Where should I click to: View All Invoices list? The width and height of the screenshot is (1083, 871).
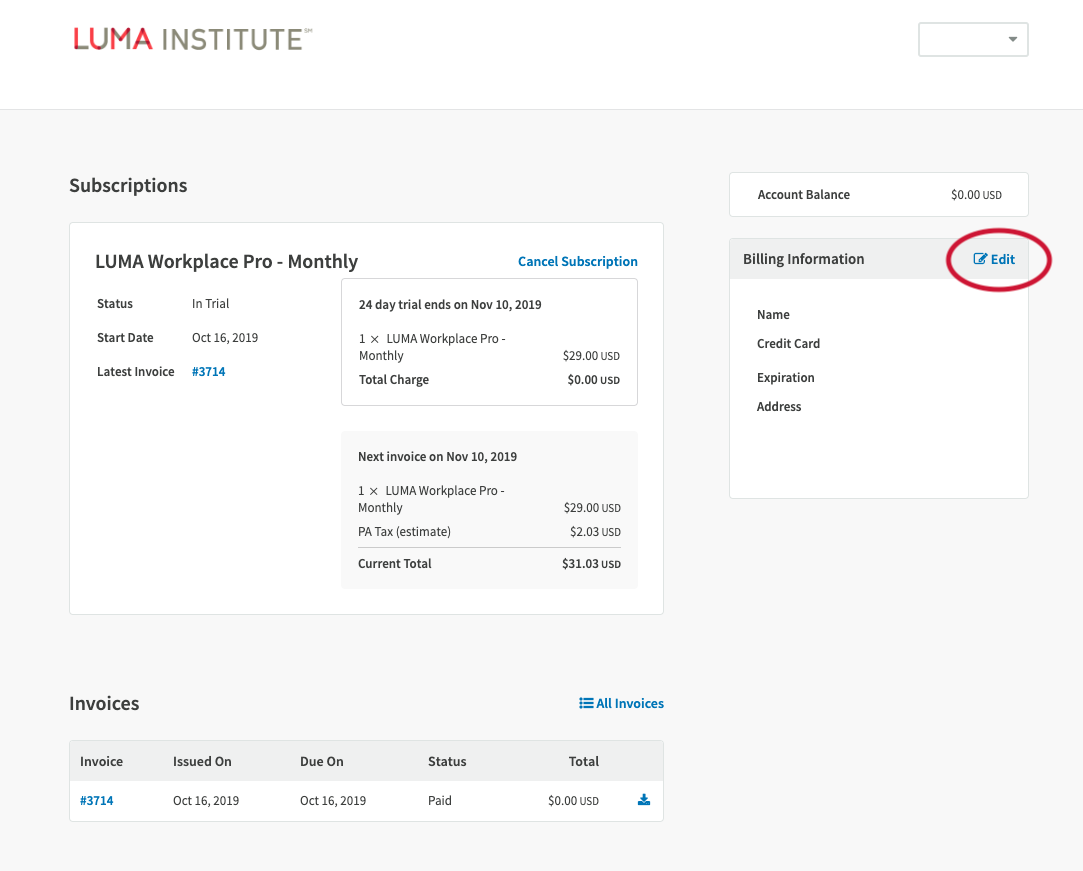pyautogui.click(x=621, y=703)
